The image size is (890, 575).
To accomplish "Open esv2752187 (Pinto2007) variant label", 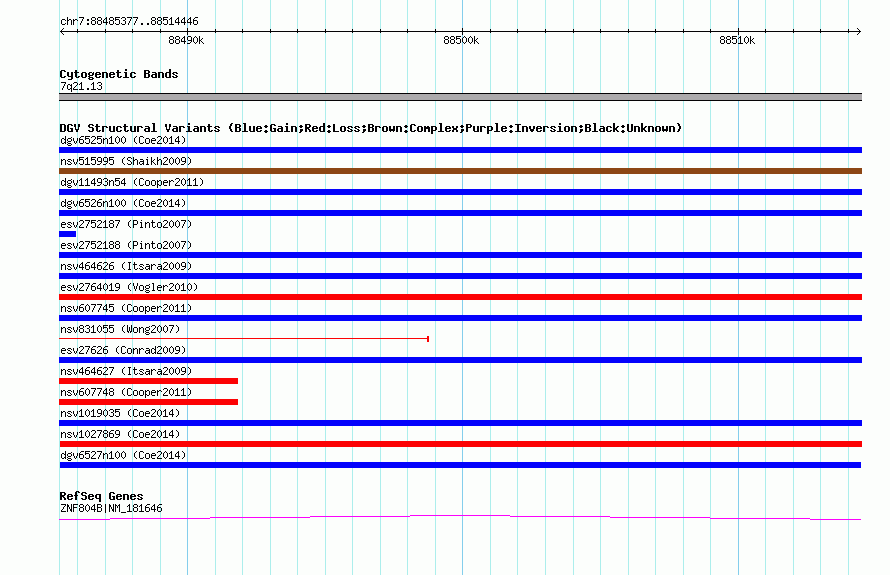I will (x=126, y=224).
